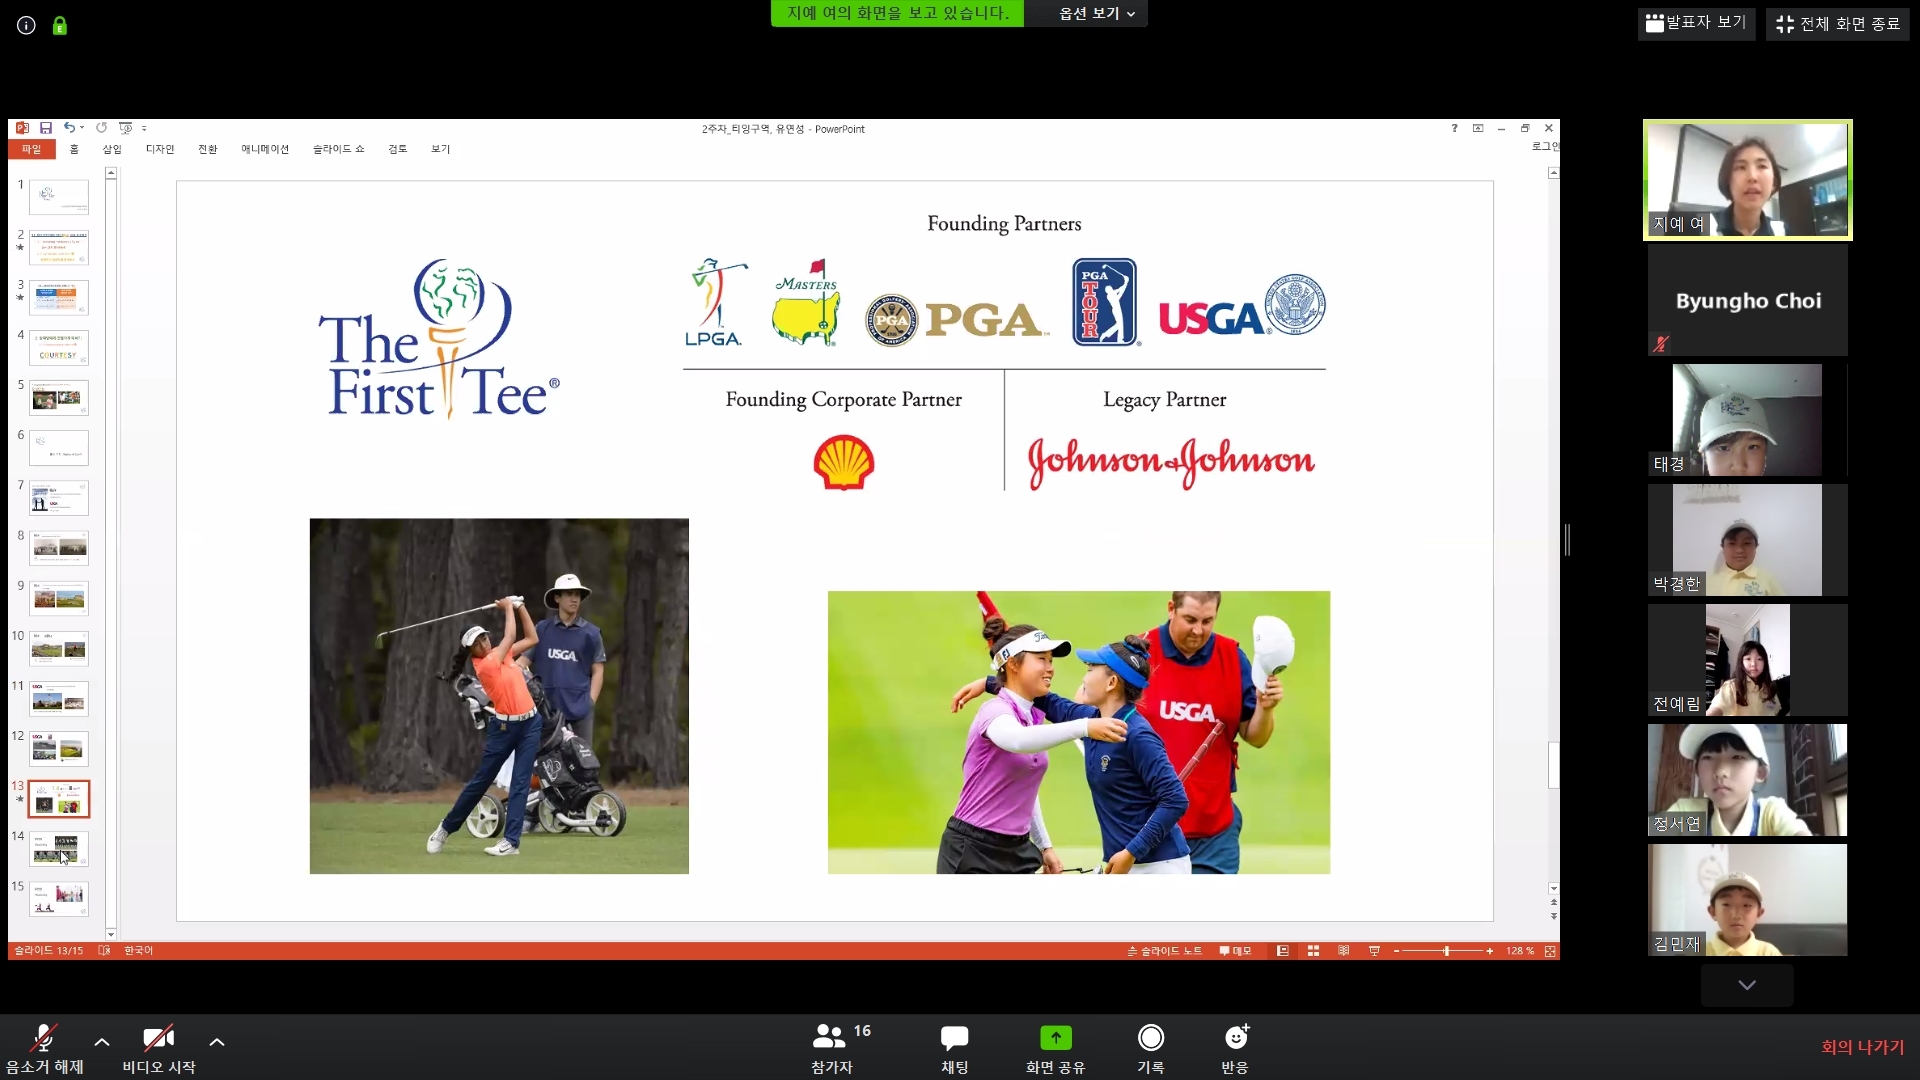Open the animation ribbon tab

coord(264,149)
